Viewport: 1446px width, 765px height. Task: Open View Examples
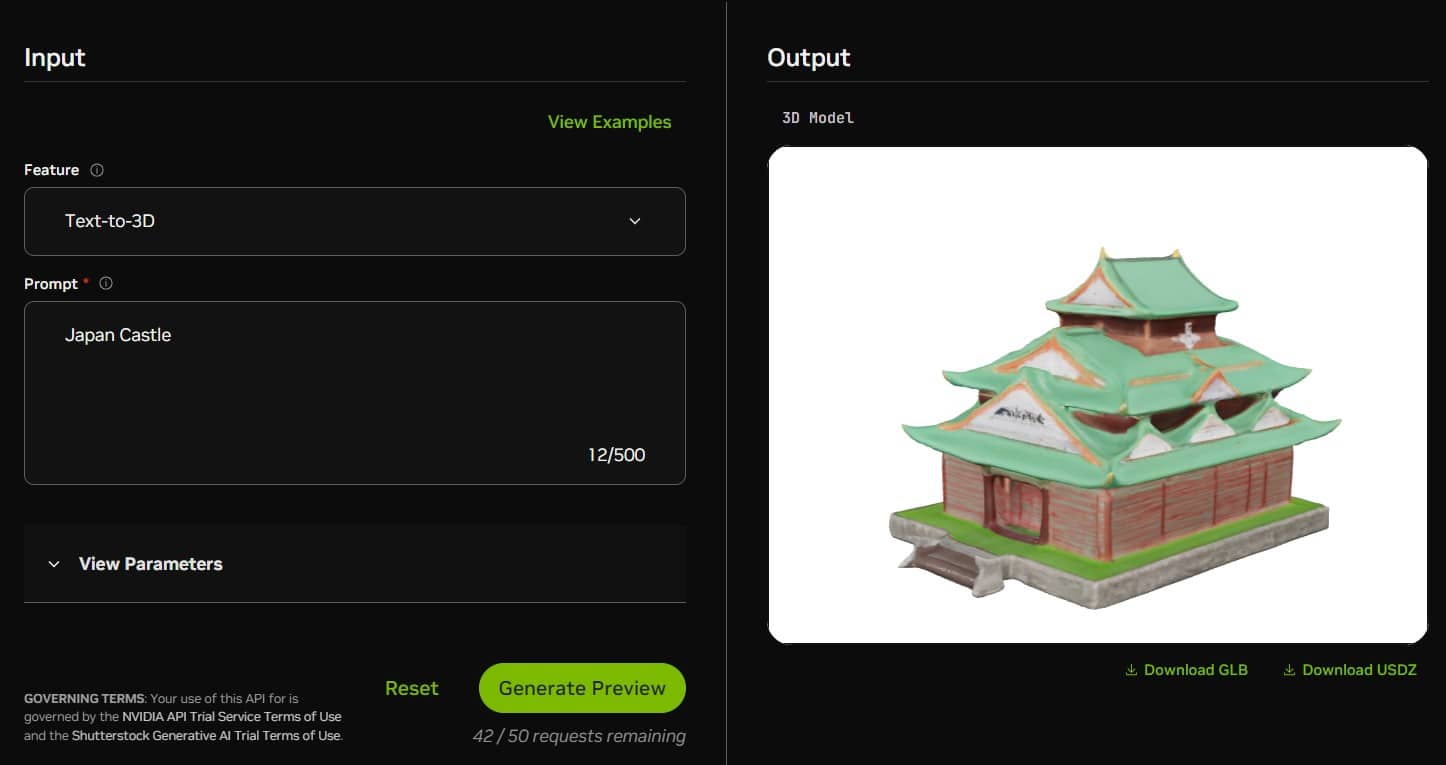[x=609, y=121]
